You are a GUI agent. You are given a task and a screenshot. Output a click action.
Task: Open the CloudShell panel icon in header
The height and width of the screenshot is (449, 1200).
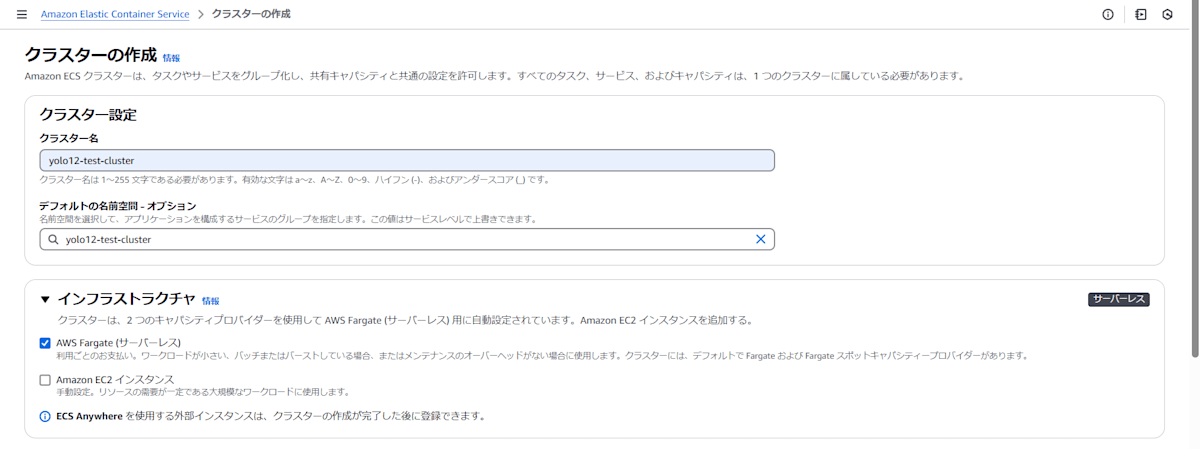click(1141, 15)
